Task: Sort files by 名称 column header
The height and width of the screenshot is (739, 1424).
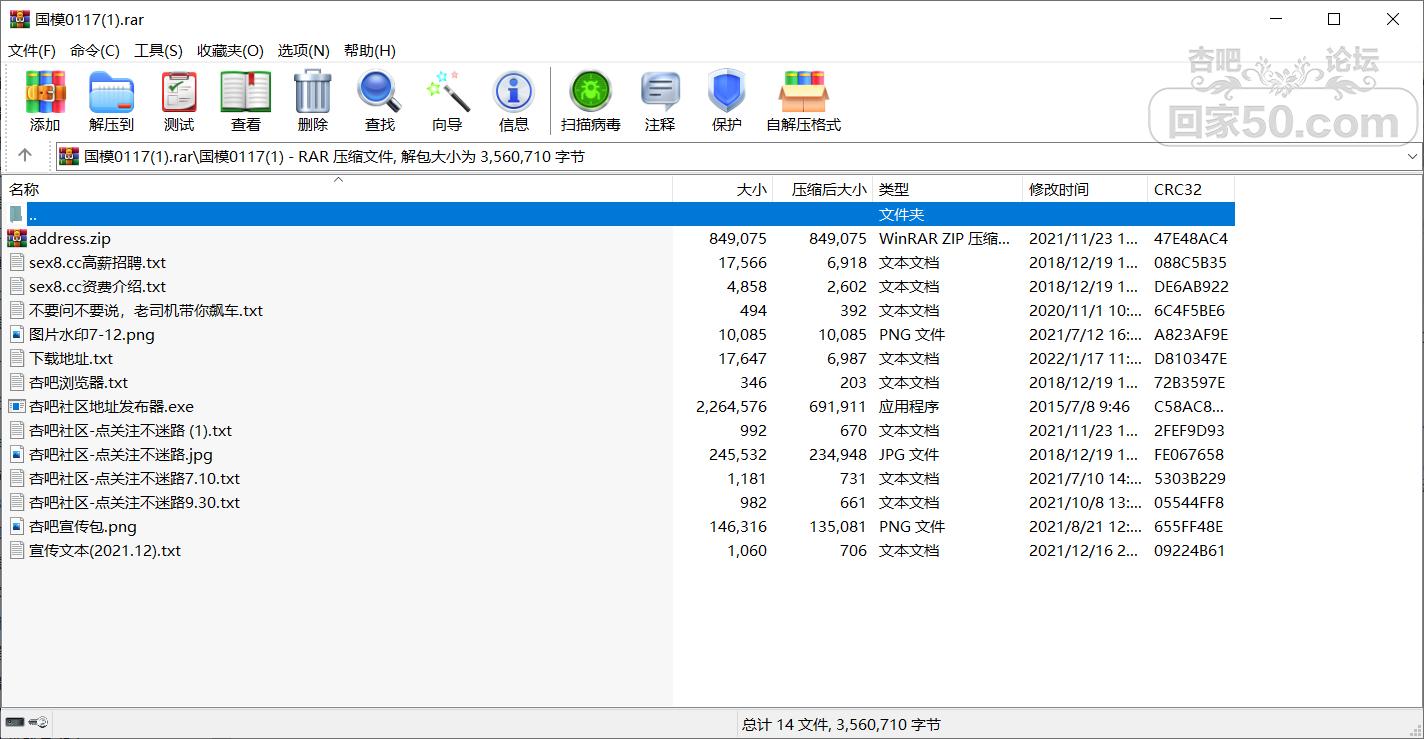Action: click(337, 189)
